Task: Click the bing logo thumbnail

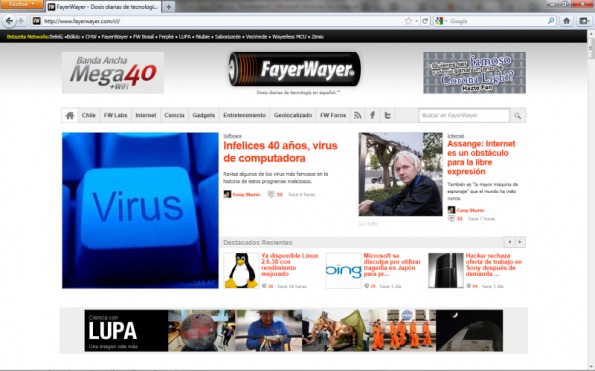Action: pyautogui.click(x=343, y=270)
